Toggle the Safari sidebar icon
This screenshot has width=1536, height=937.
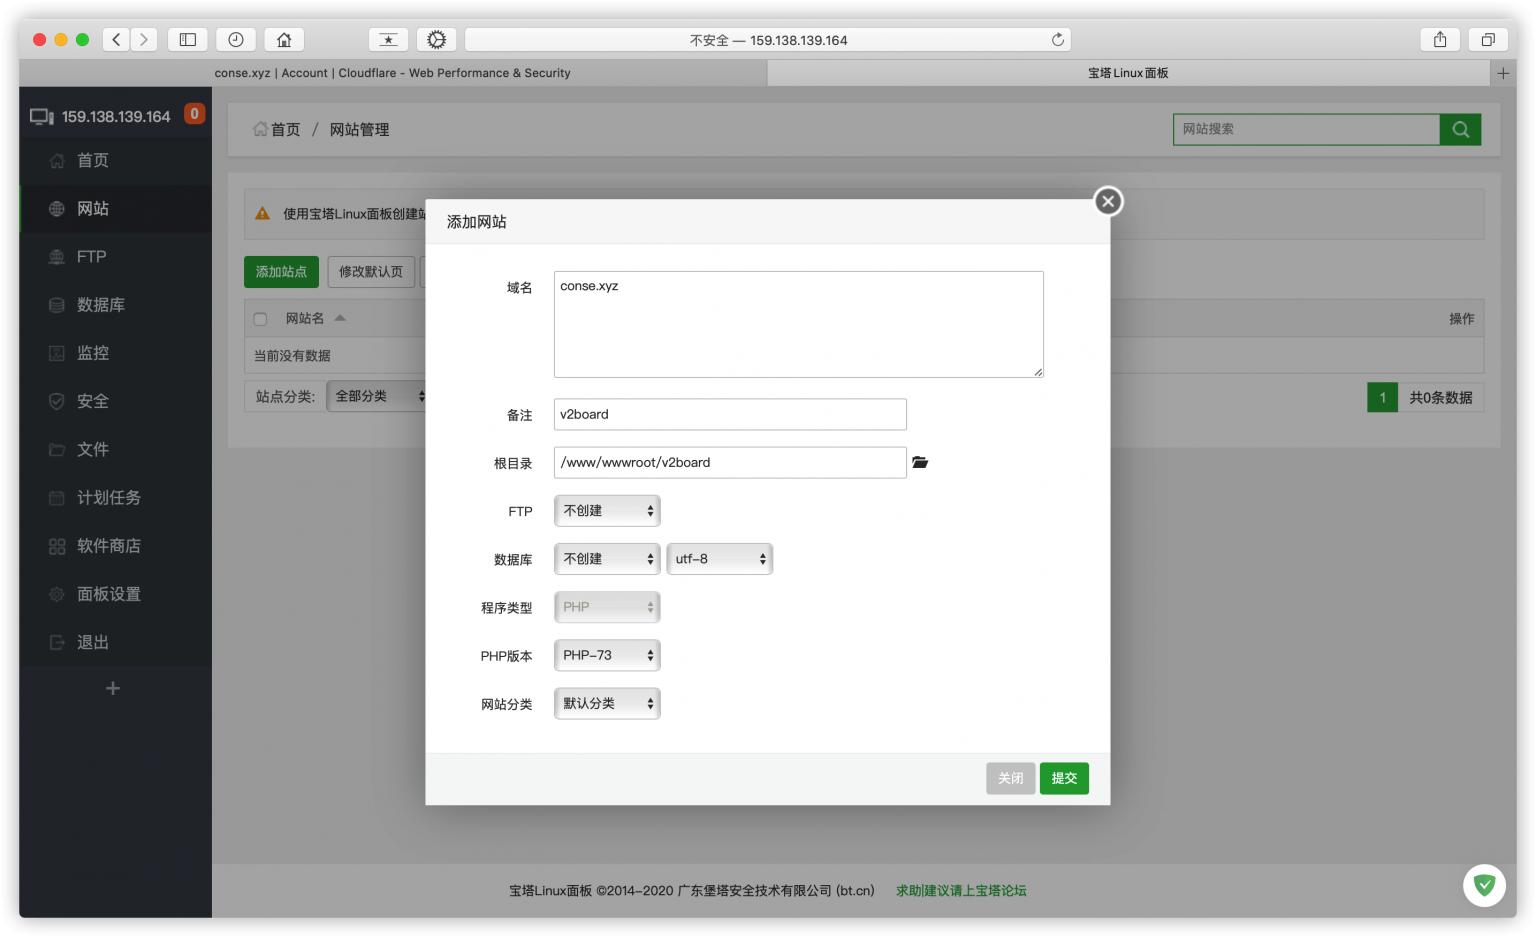[x=187, y=40]
